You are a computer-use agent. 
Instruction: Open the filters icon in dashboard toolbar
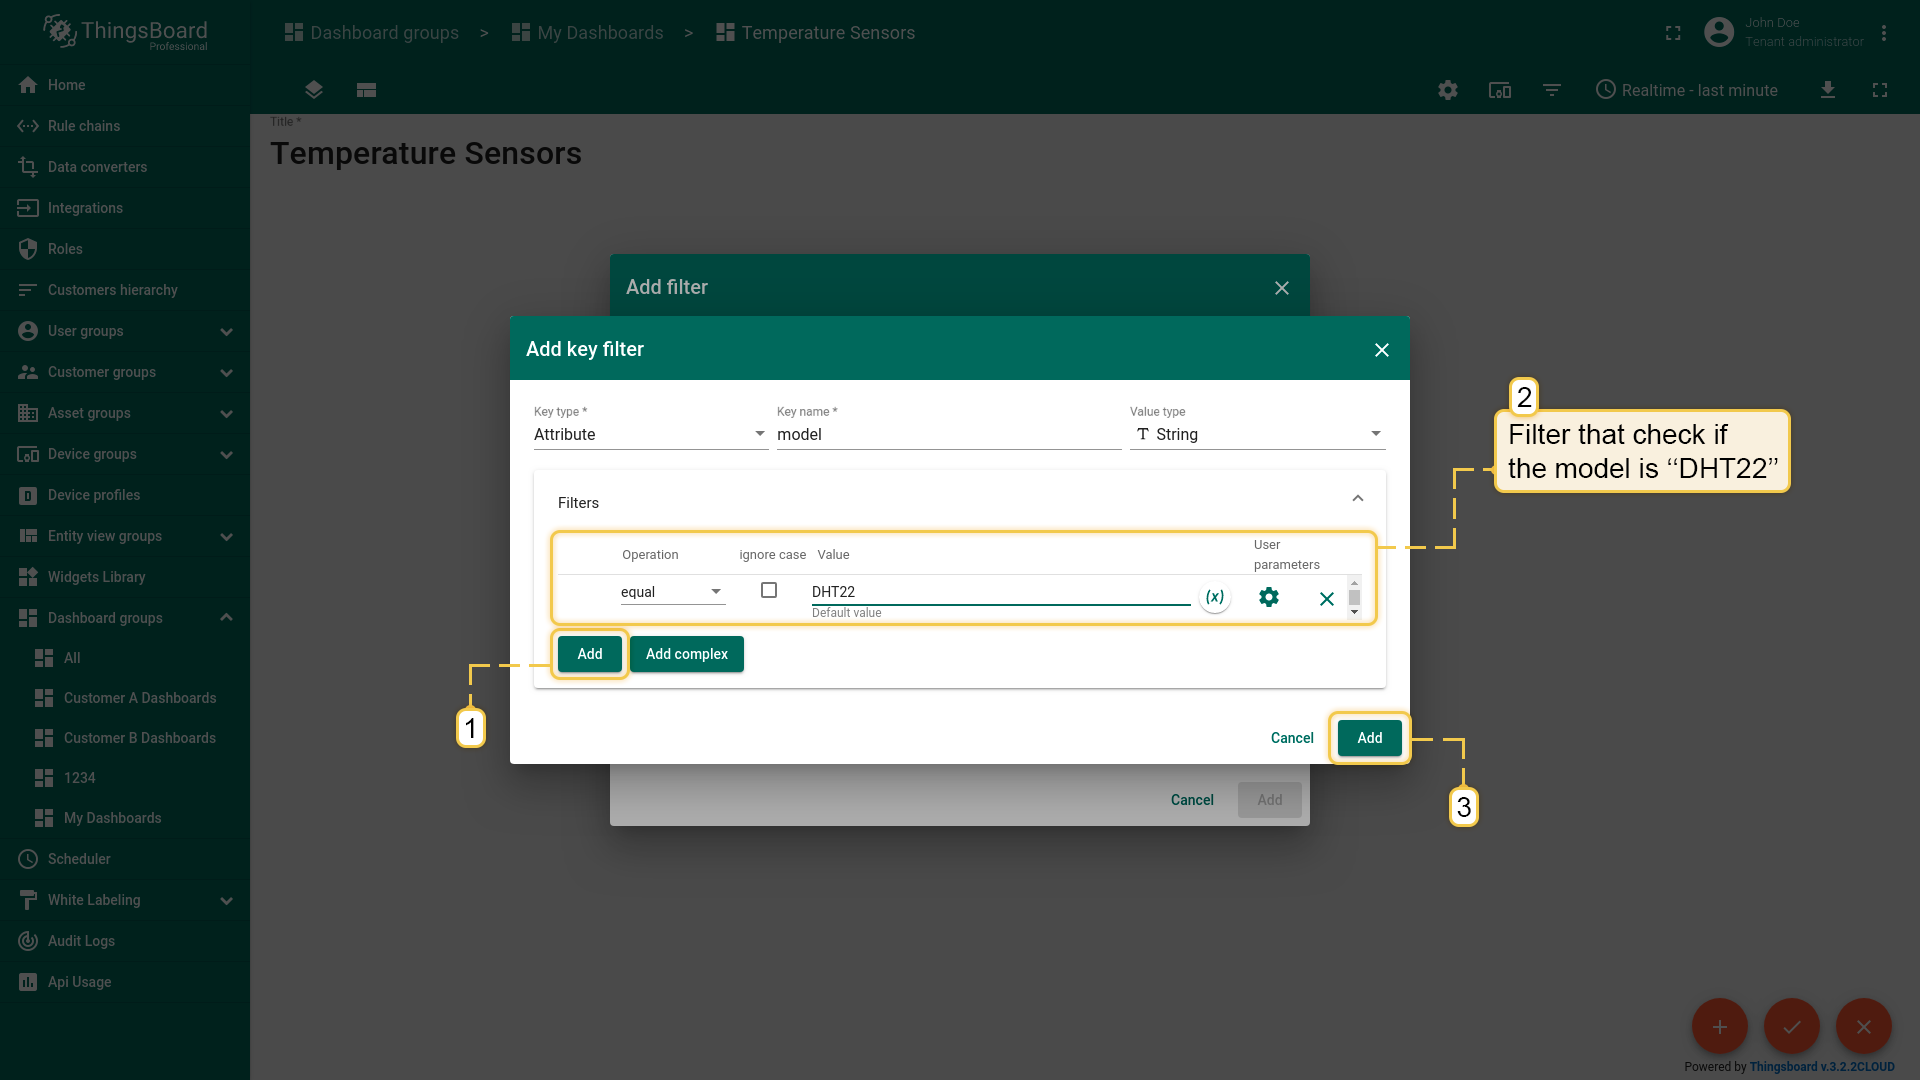coord(1551,90)
